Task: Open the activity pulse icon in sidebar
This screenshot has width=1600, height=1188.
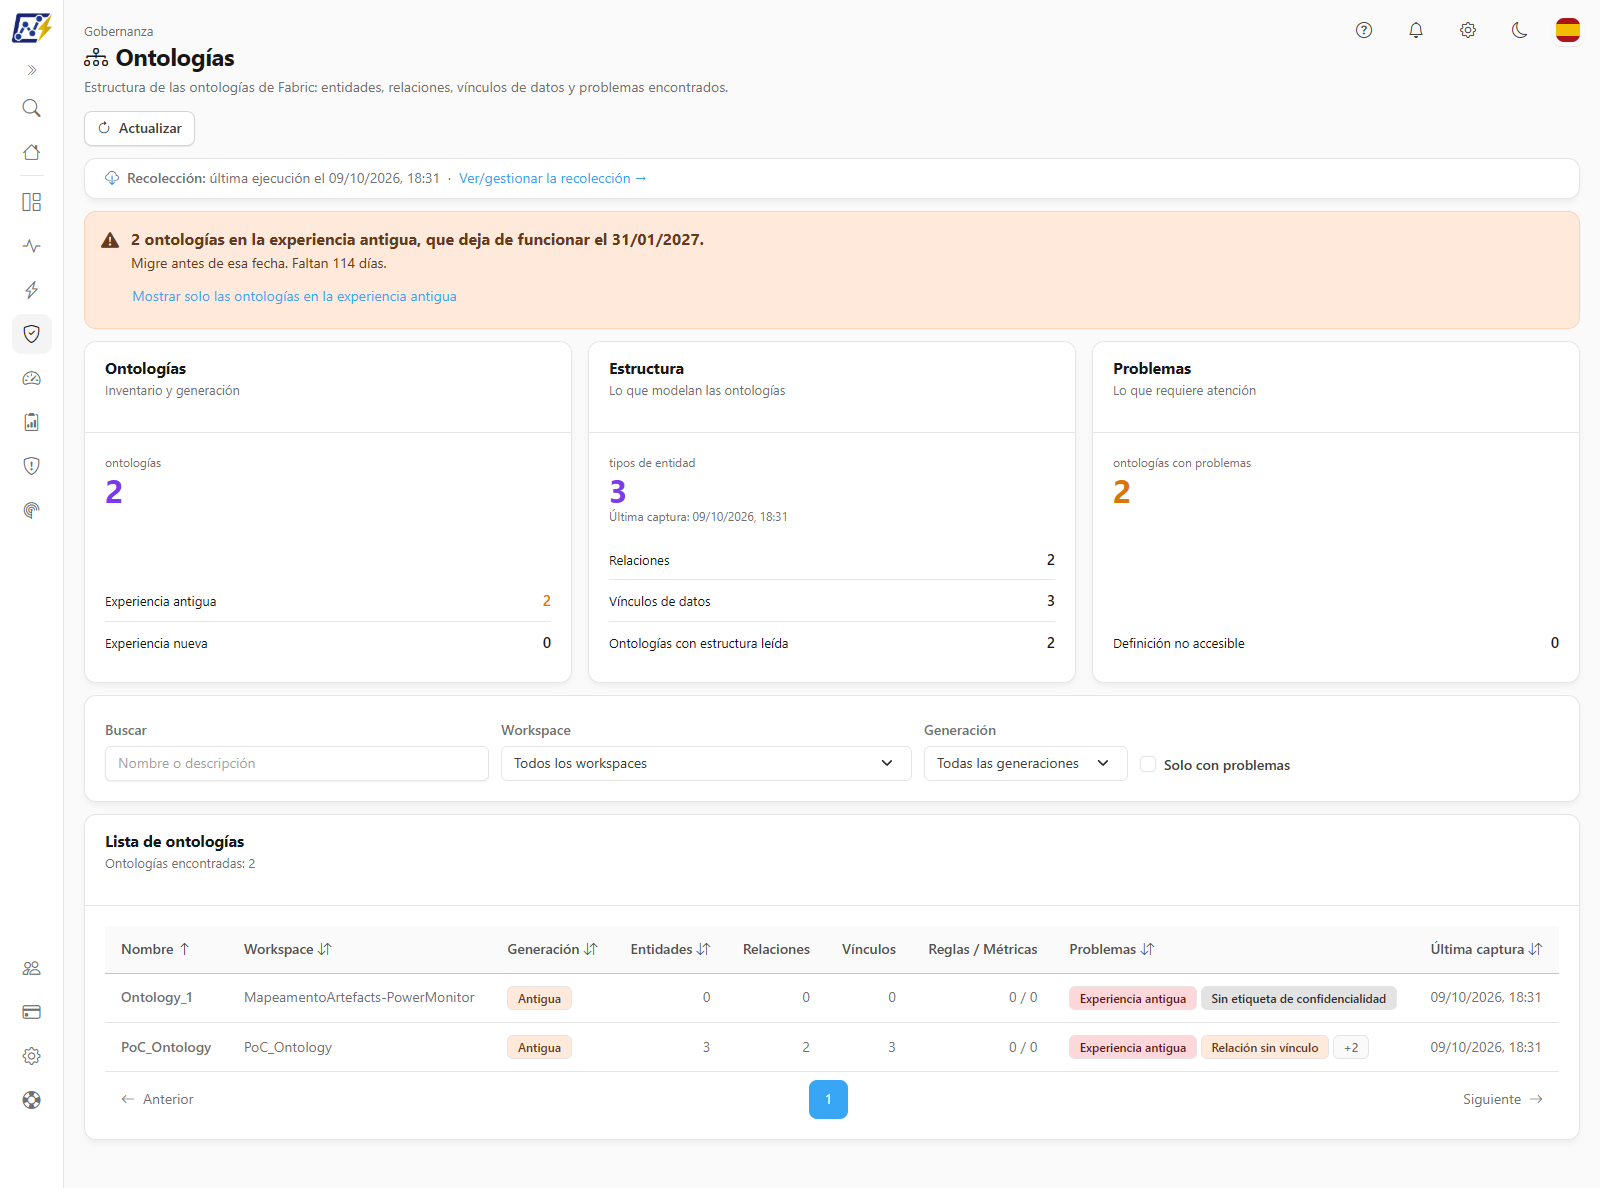Action: click(x=32, y=246)
